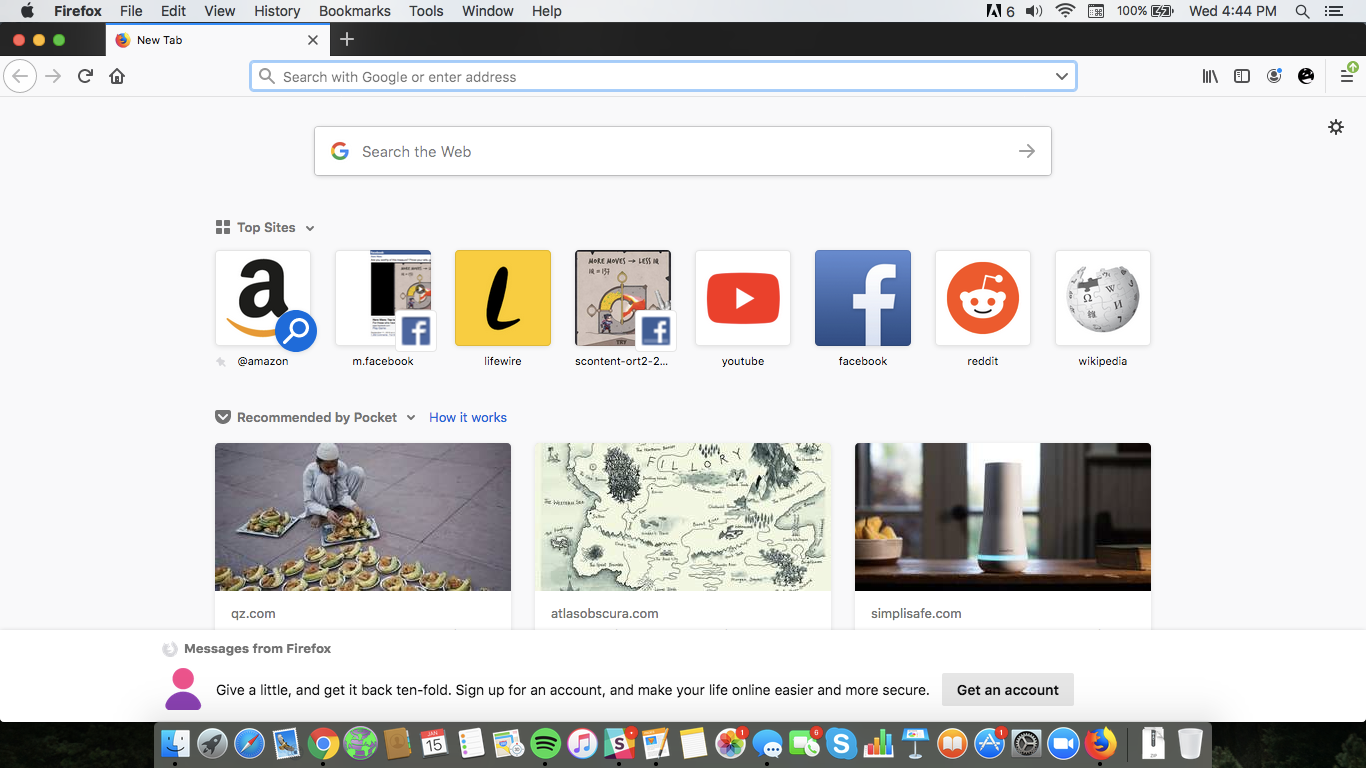Open Spotlight search in menu bar
Screen dimensions: 1366x768
(1302, 11)
